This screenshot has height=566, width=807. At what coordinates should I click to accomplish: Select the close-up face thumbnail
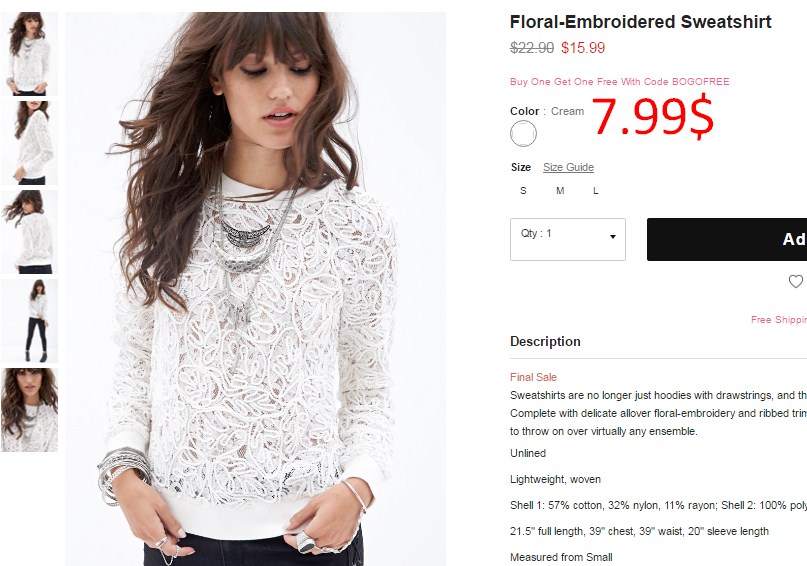[29, 410]
